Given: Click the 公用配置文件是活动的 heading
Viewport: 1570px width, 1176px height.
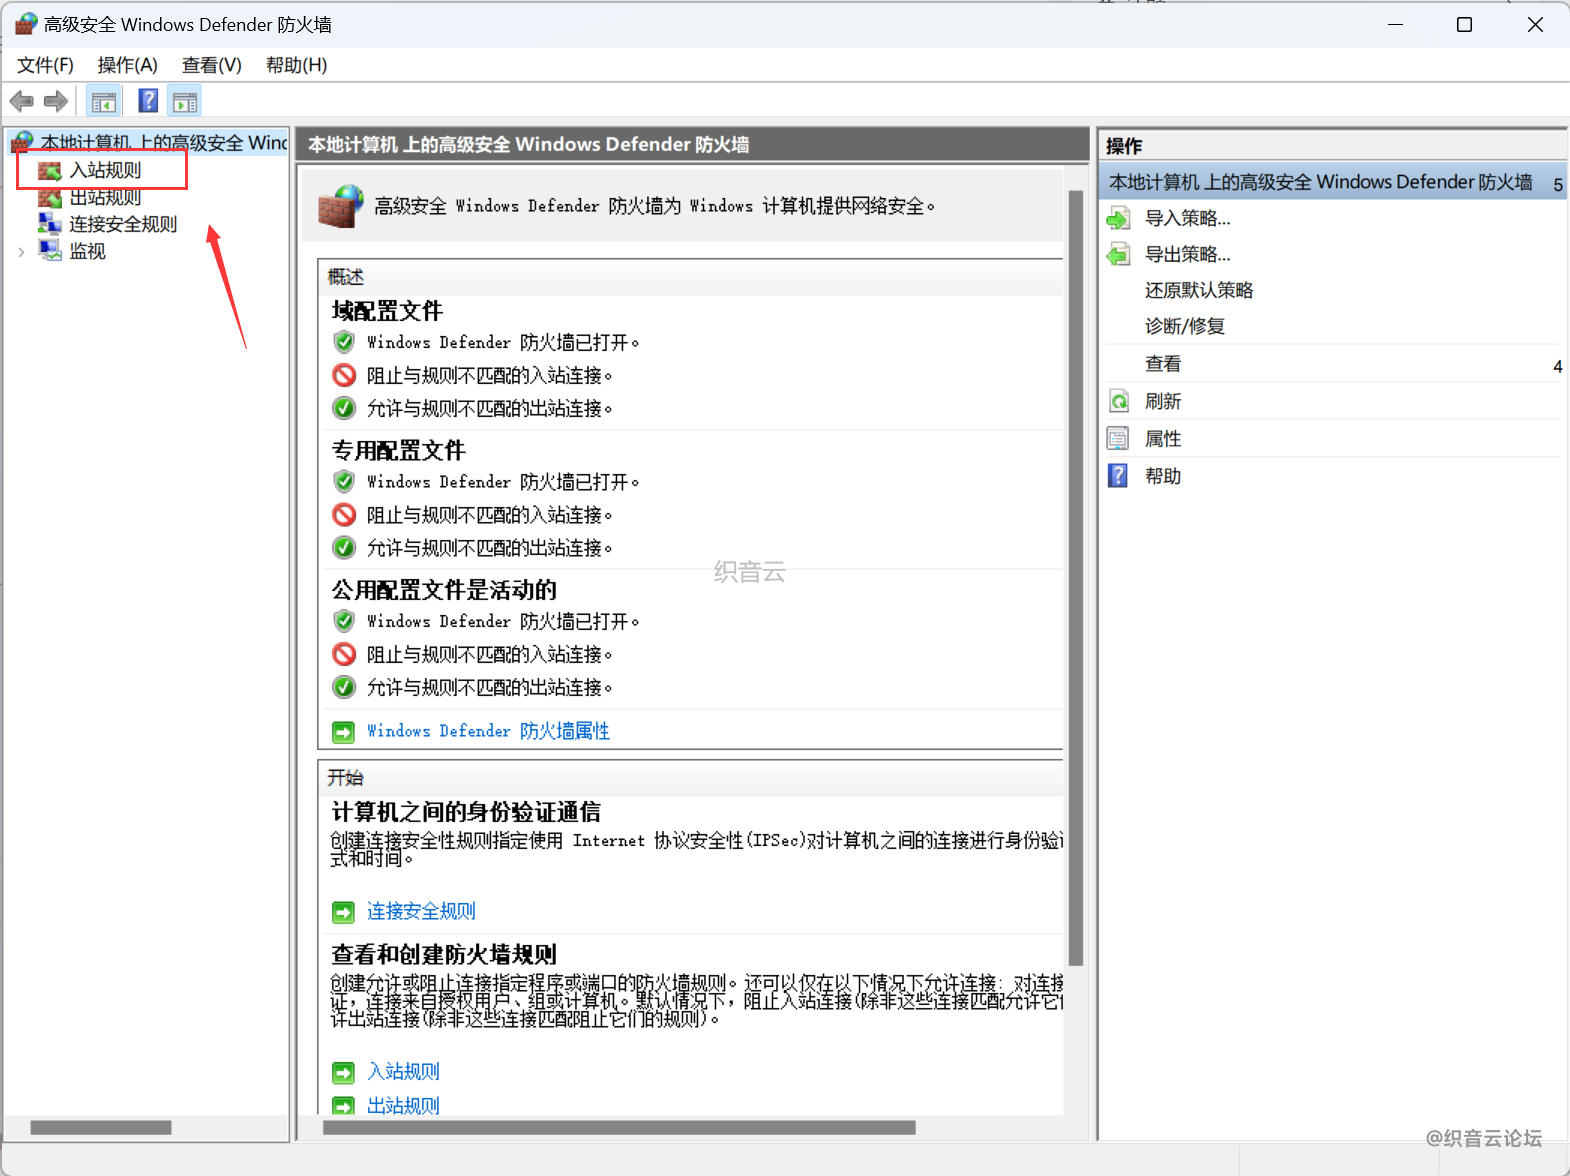Looking at the screenshot, I should 444,590.
